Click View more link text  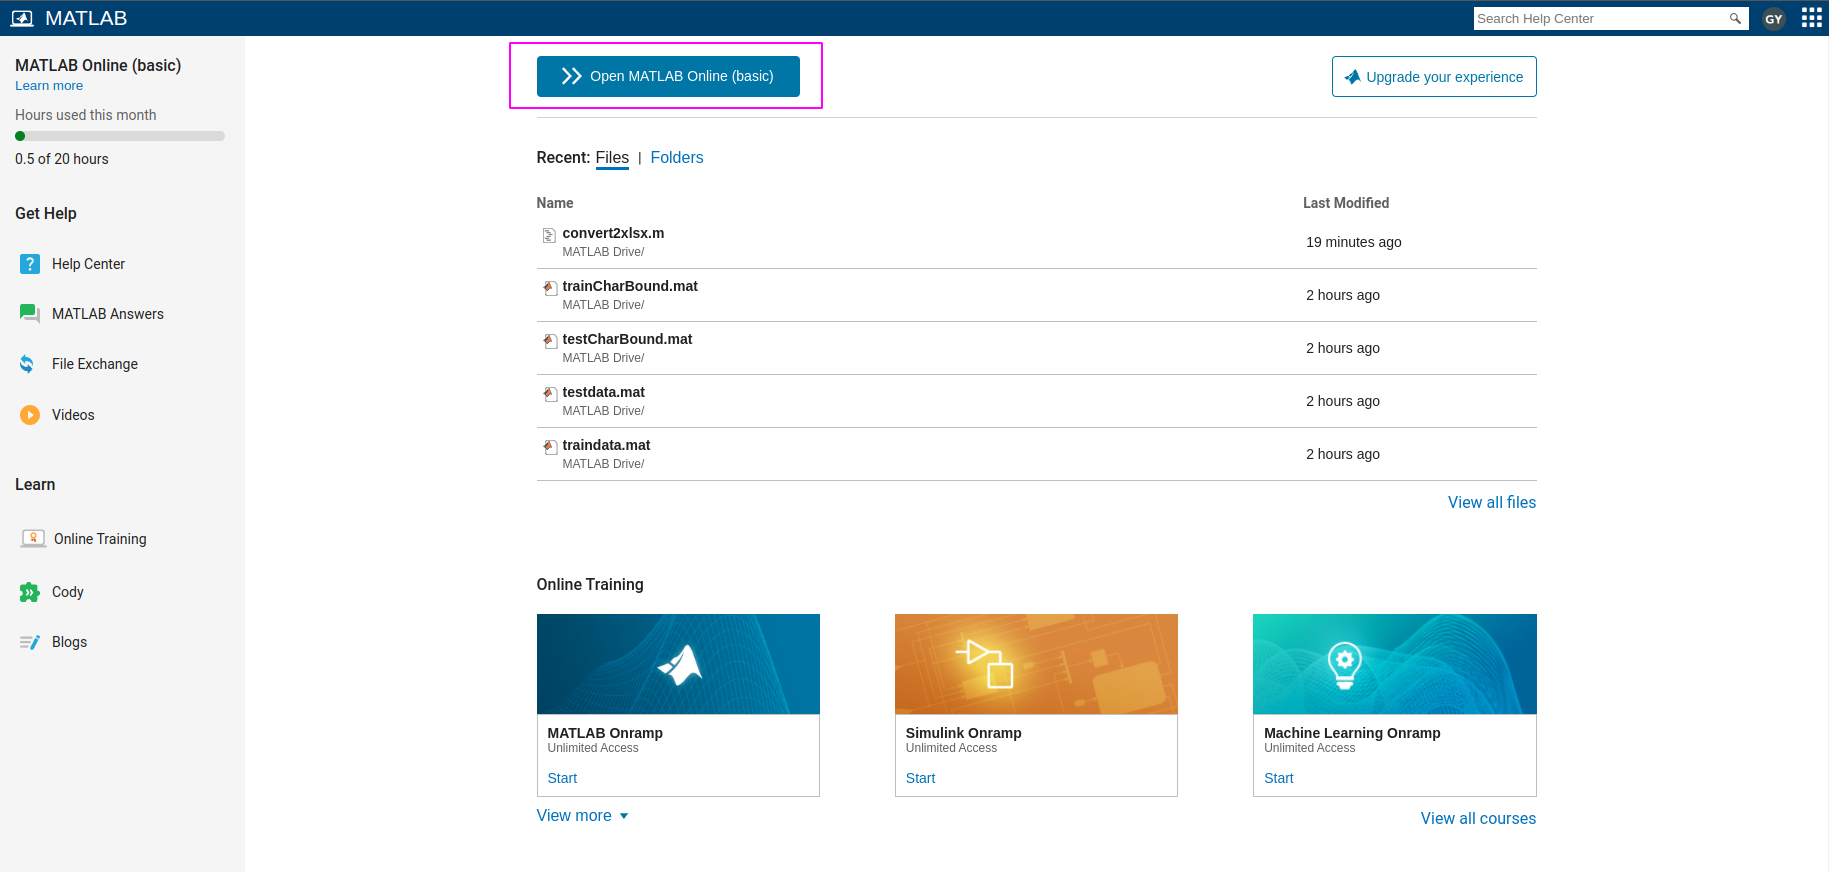(x=574, y=816)
